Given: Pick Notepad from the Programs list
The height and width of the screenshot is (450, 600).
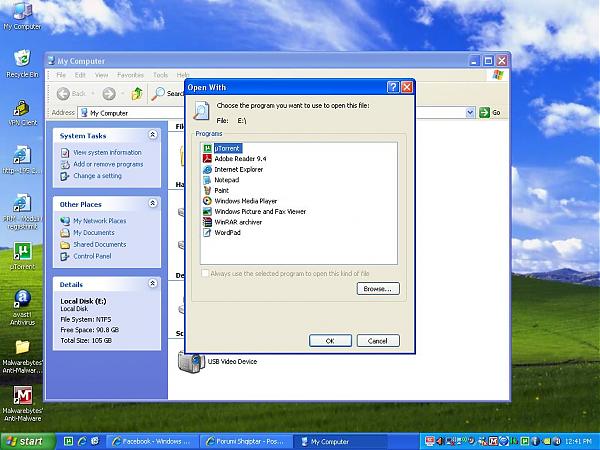Looking at the screenshot, I should (227, 179).
